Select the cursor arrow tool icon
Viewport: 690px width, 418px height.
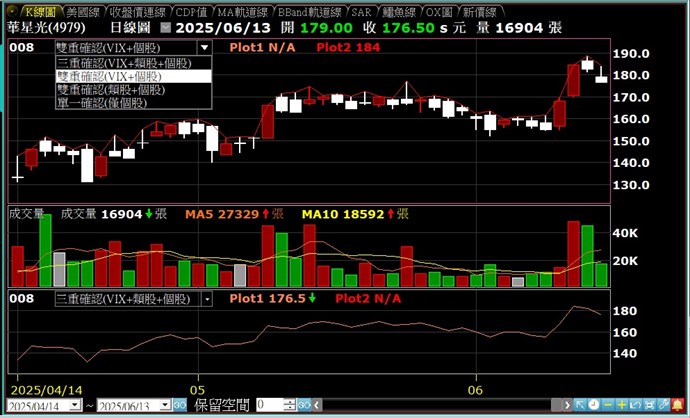(x=580, y=405)
